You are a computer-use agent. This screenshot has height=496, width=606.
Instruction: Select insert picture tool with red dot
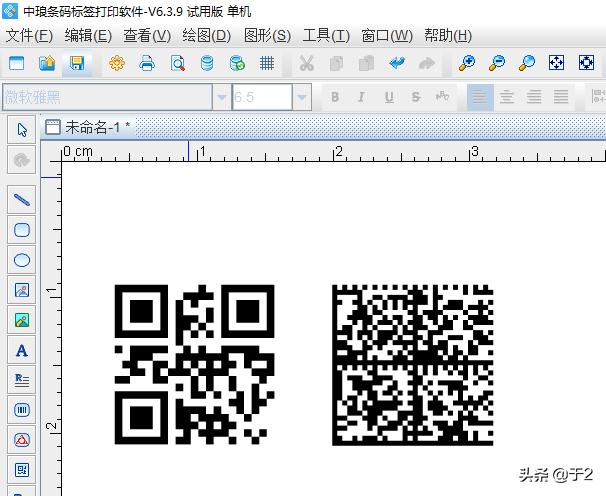[22, 290]
